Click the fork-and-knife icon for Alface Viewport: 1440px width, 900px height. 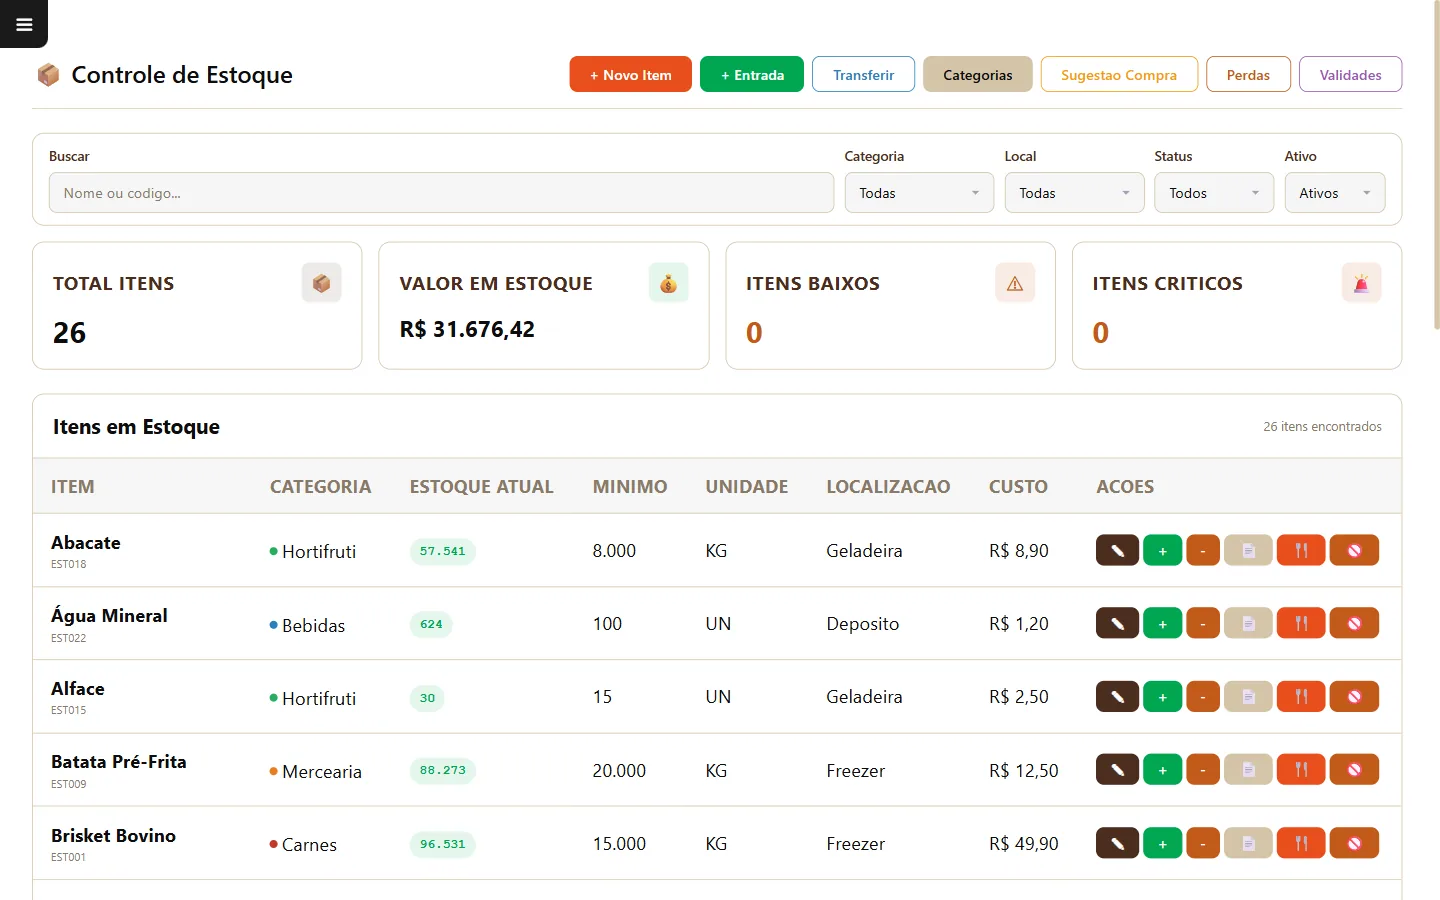pos(1301,696)
